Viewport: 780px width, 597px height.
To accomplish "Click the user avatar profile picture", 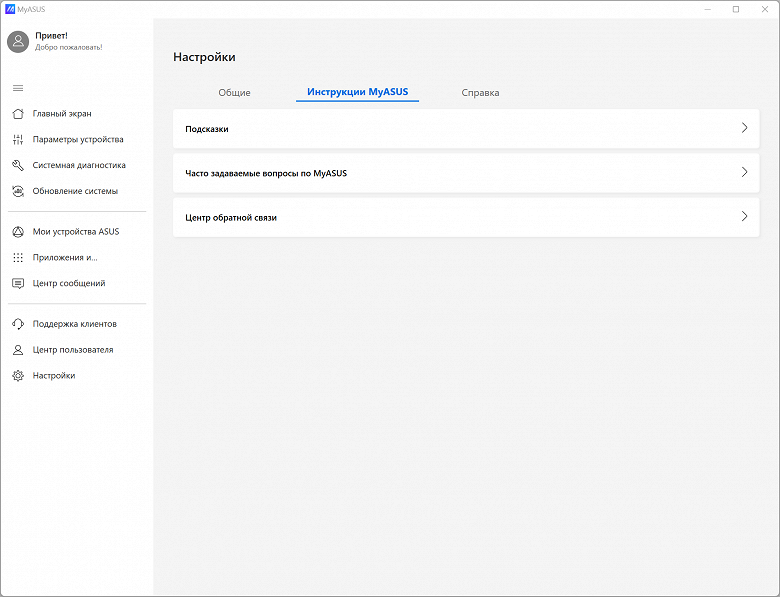I will tap(18, 41).
